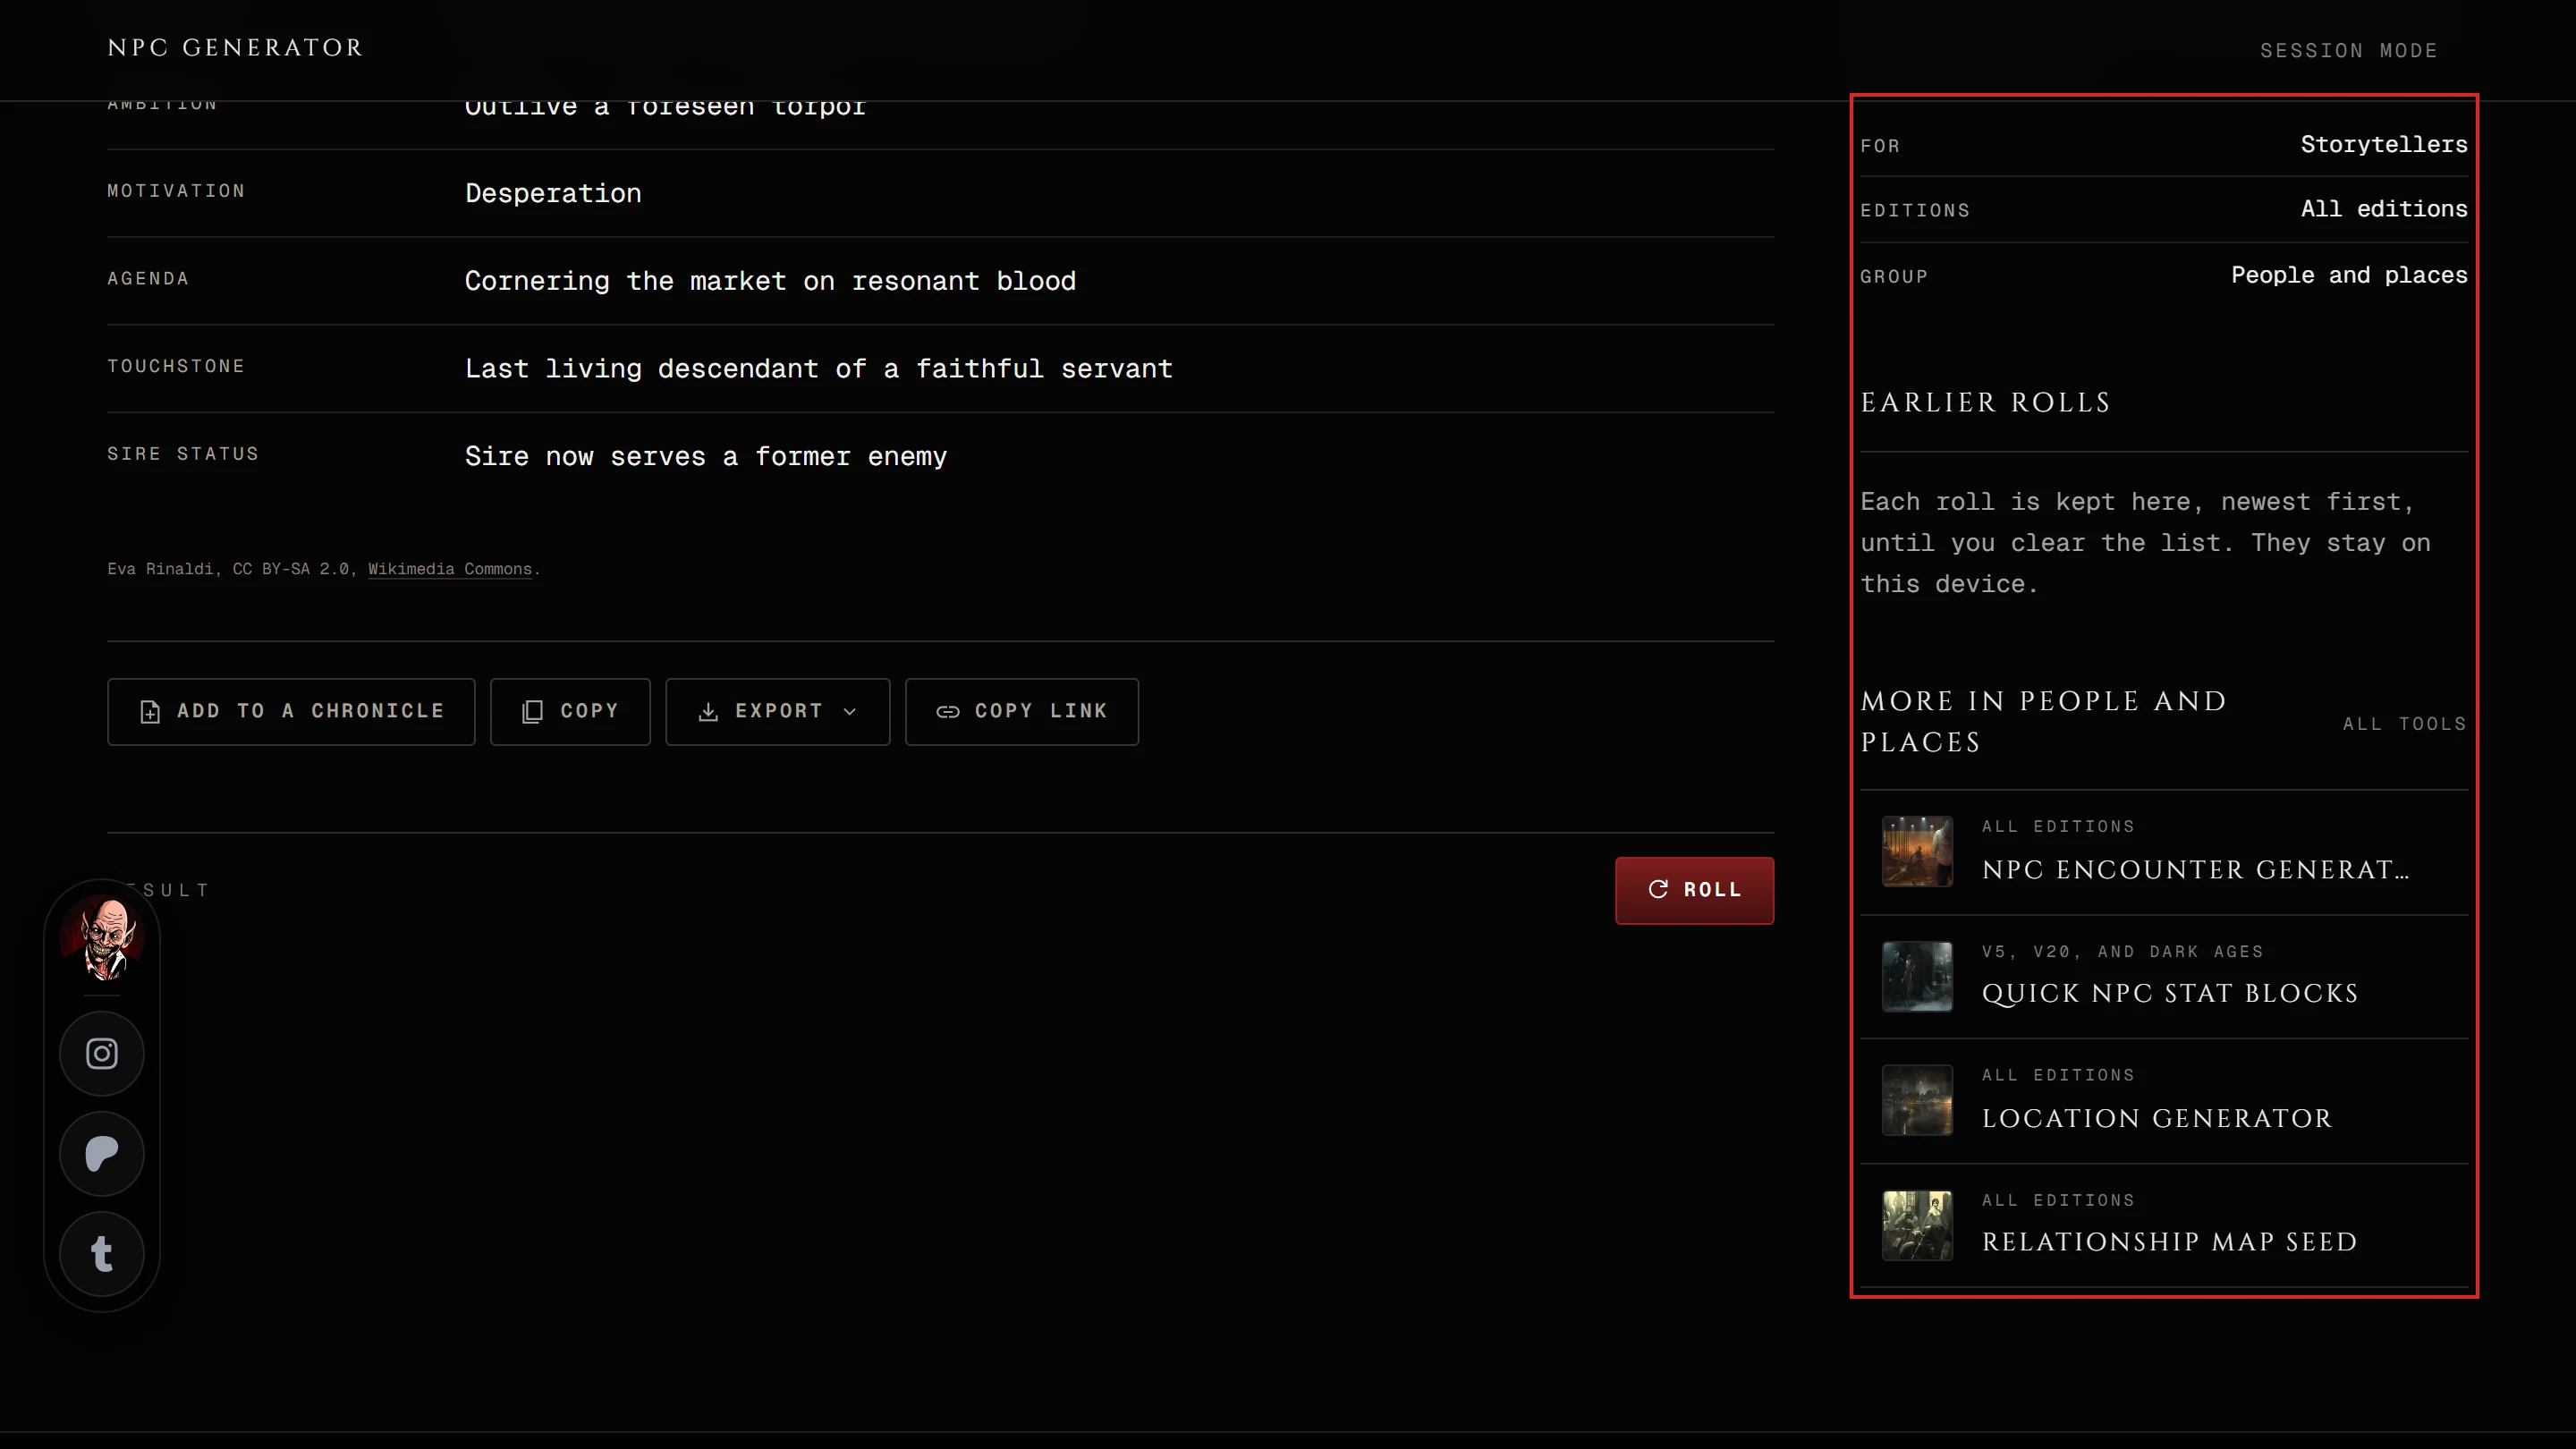Viewport: 2576px width, 1449px height.
Task: Open NPC Encounter Generator tool
Action: click(2164, 852)
